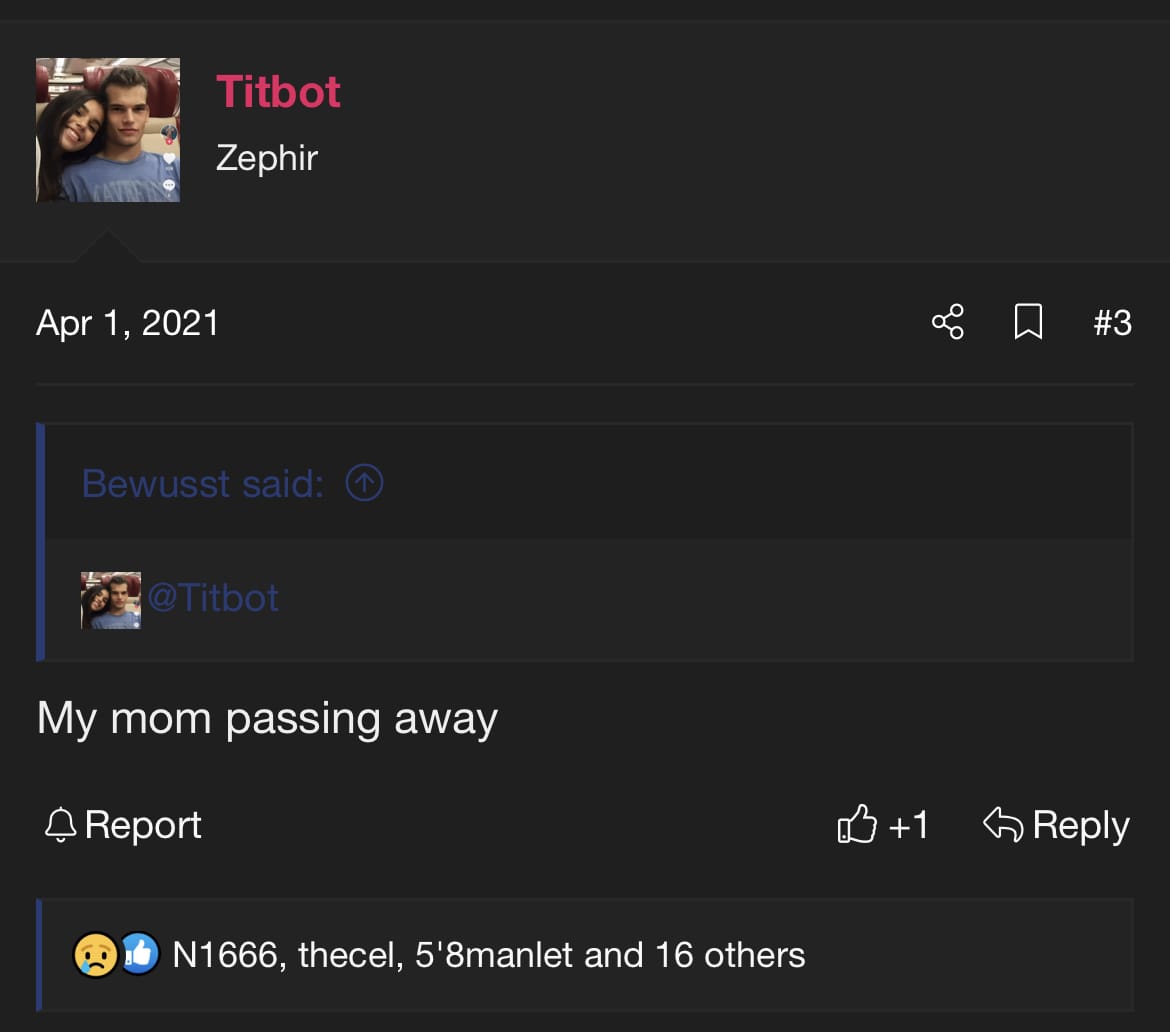Image resolution: width=1170 pixels, height=1032 pixels.
Task: Click the Apr 1, 2021 timestamp
Action: 127,323
